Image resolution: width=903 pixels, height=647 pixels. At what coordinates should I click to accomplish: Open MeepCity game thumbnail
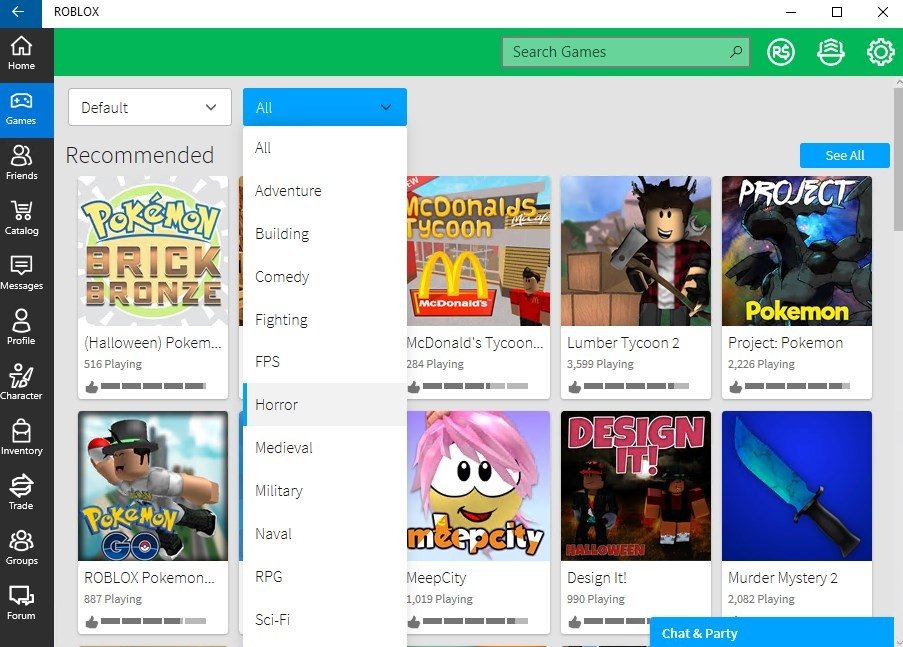(478, 486)
